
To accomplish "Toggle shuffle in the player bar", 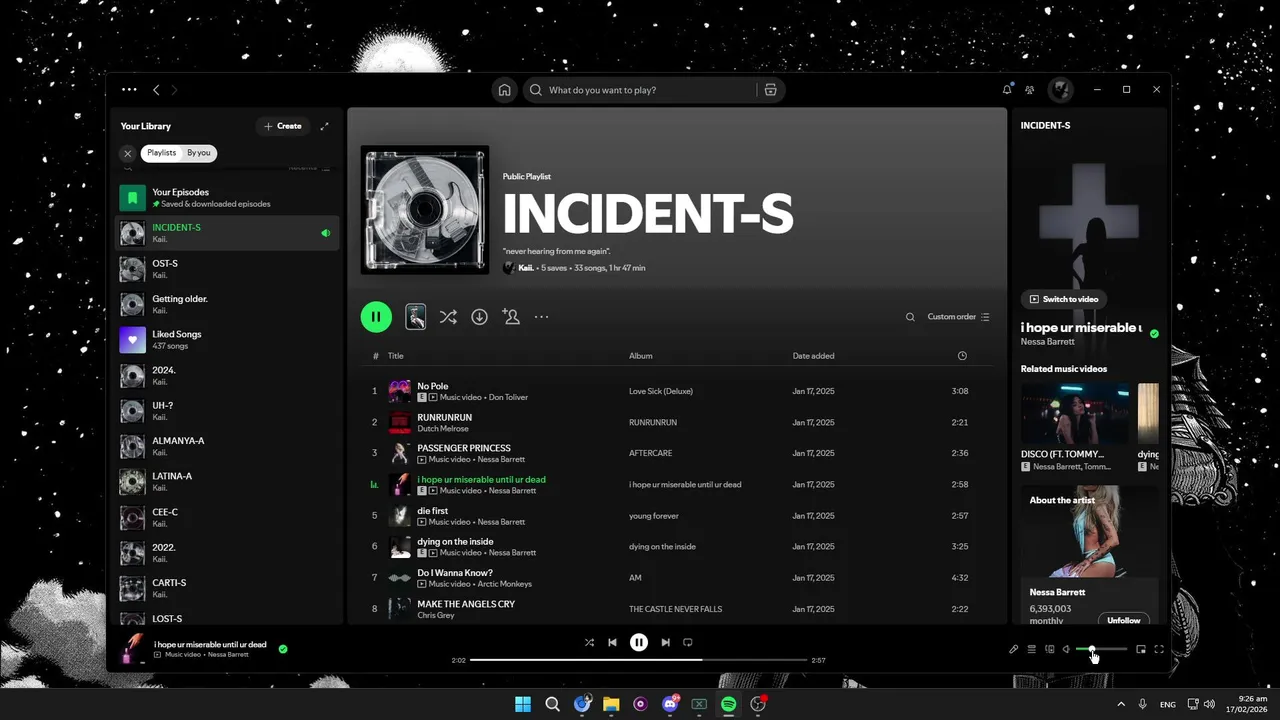I will coord(589,642).
